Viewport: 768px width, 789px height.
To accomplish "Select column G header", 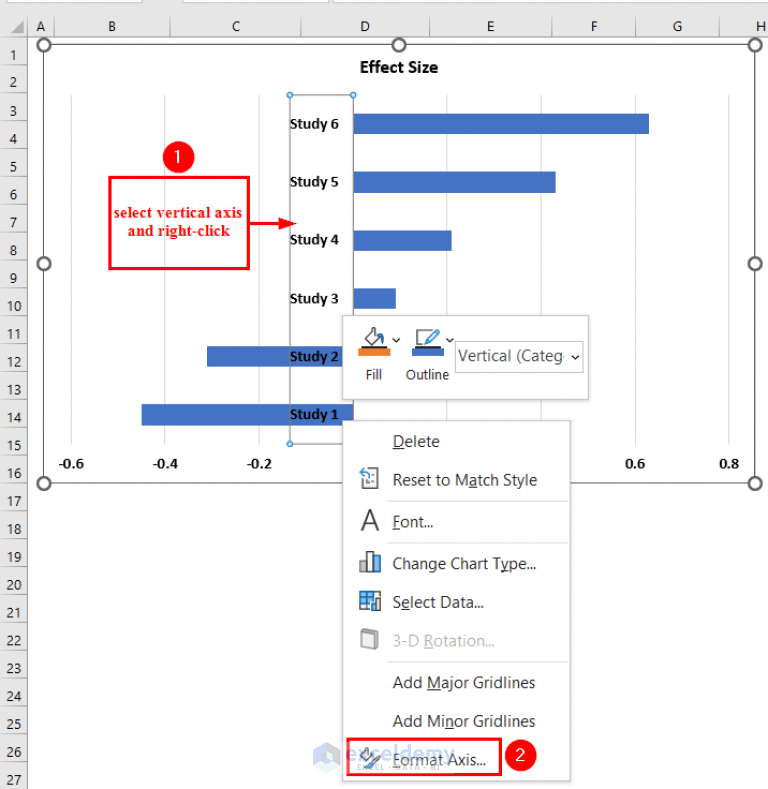I will [677, 26].
